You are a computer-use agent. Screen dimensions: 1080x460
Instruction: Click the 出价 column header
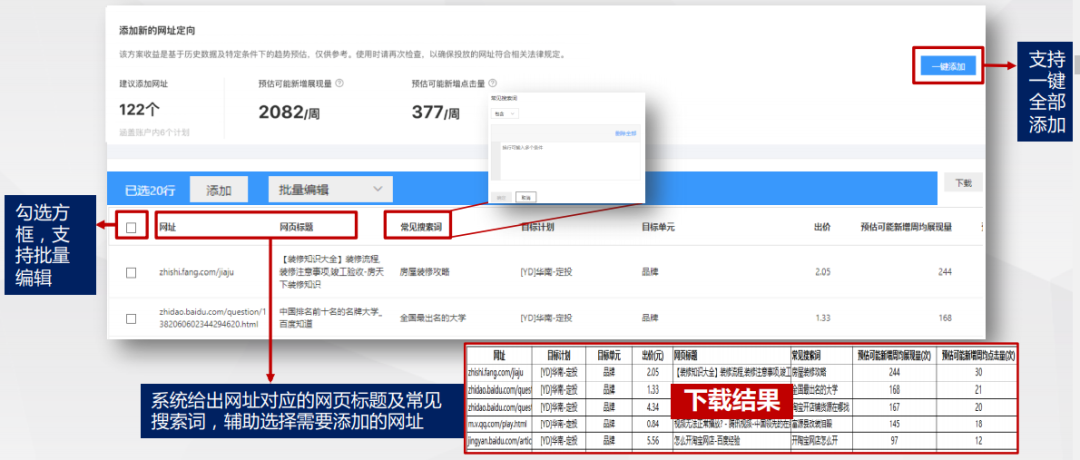pyautogui.click(x=822, y=227)
